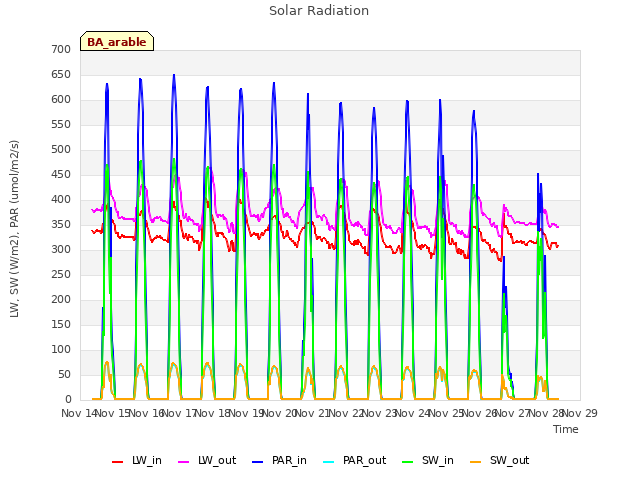The width and height of the screenshot is (640, 480).
Task: Click the 650 y-axis tick label
Action: coord(61,75)
